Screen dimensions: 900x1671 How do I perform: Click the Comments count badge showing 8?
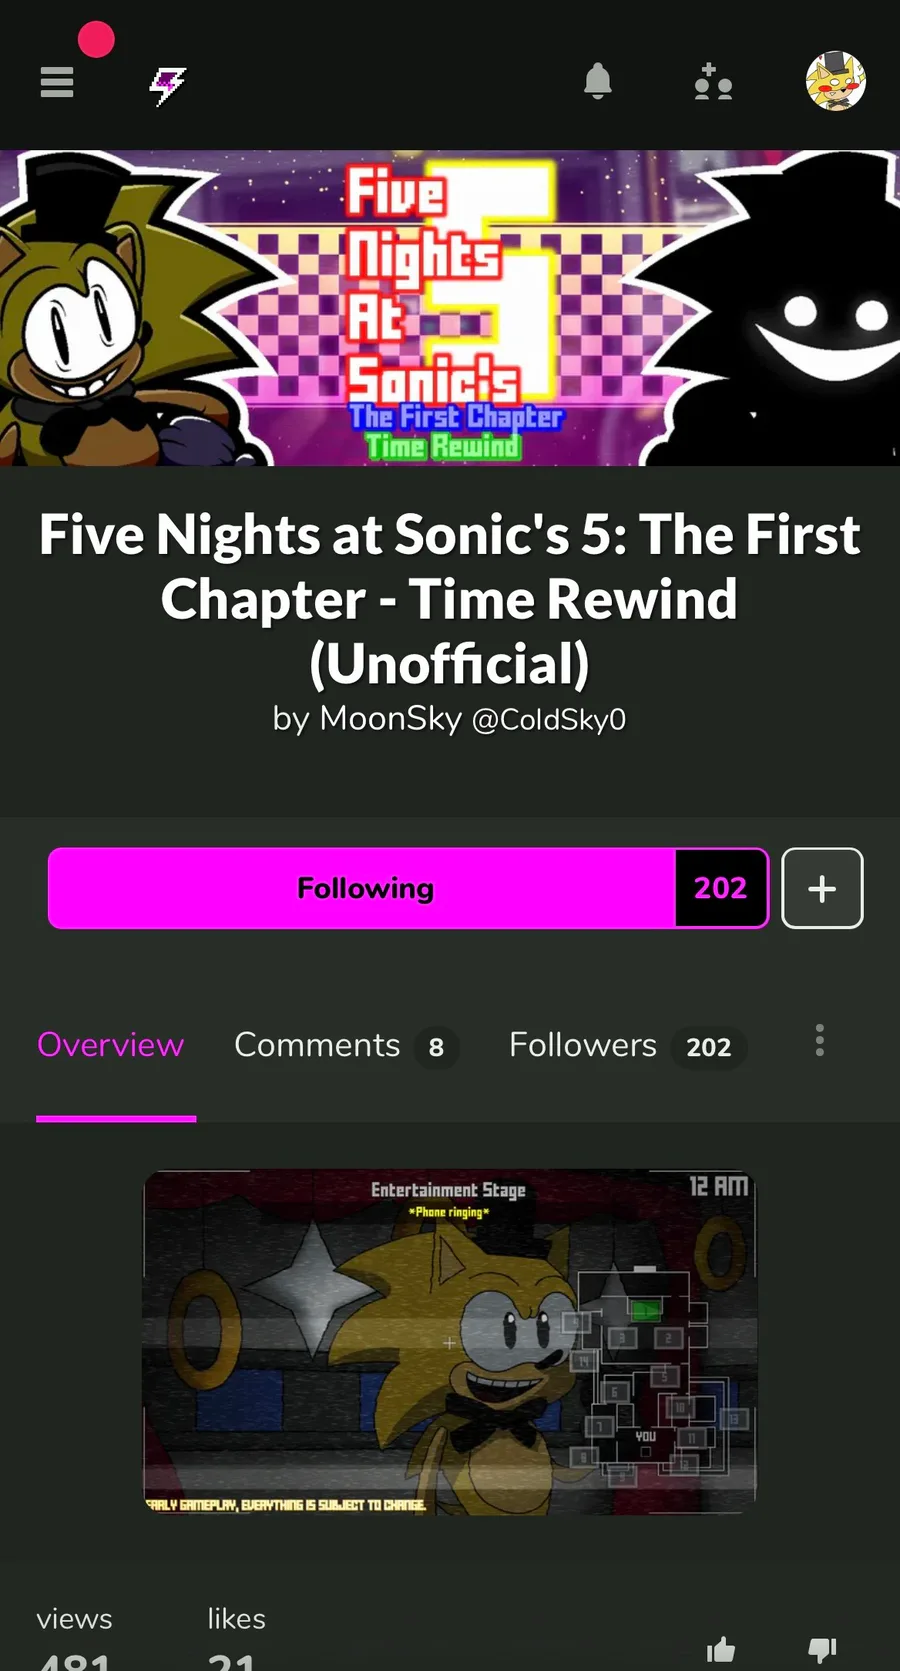coord(436,1048)
